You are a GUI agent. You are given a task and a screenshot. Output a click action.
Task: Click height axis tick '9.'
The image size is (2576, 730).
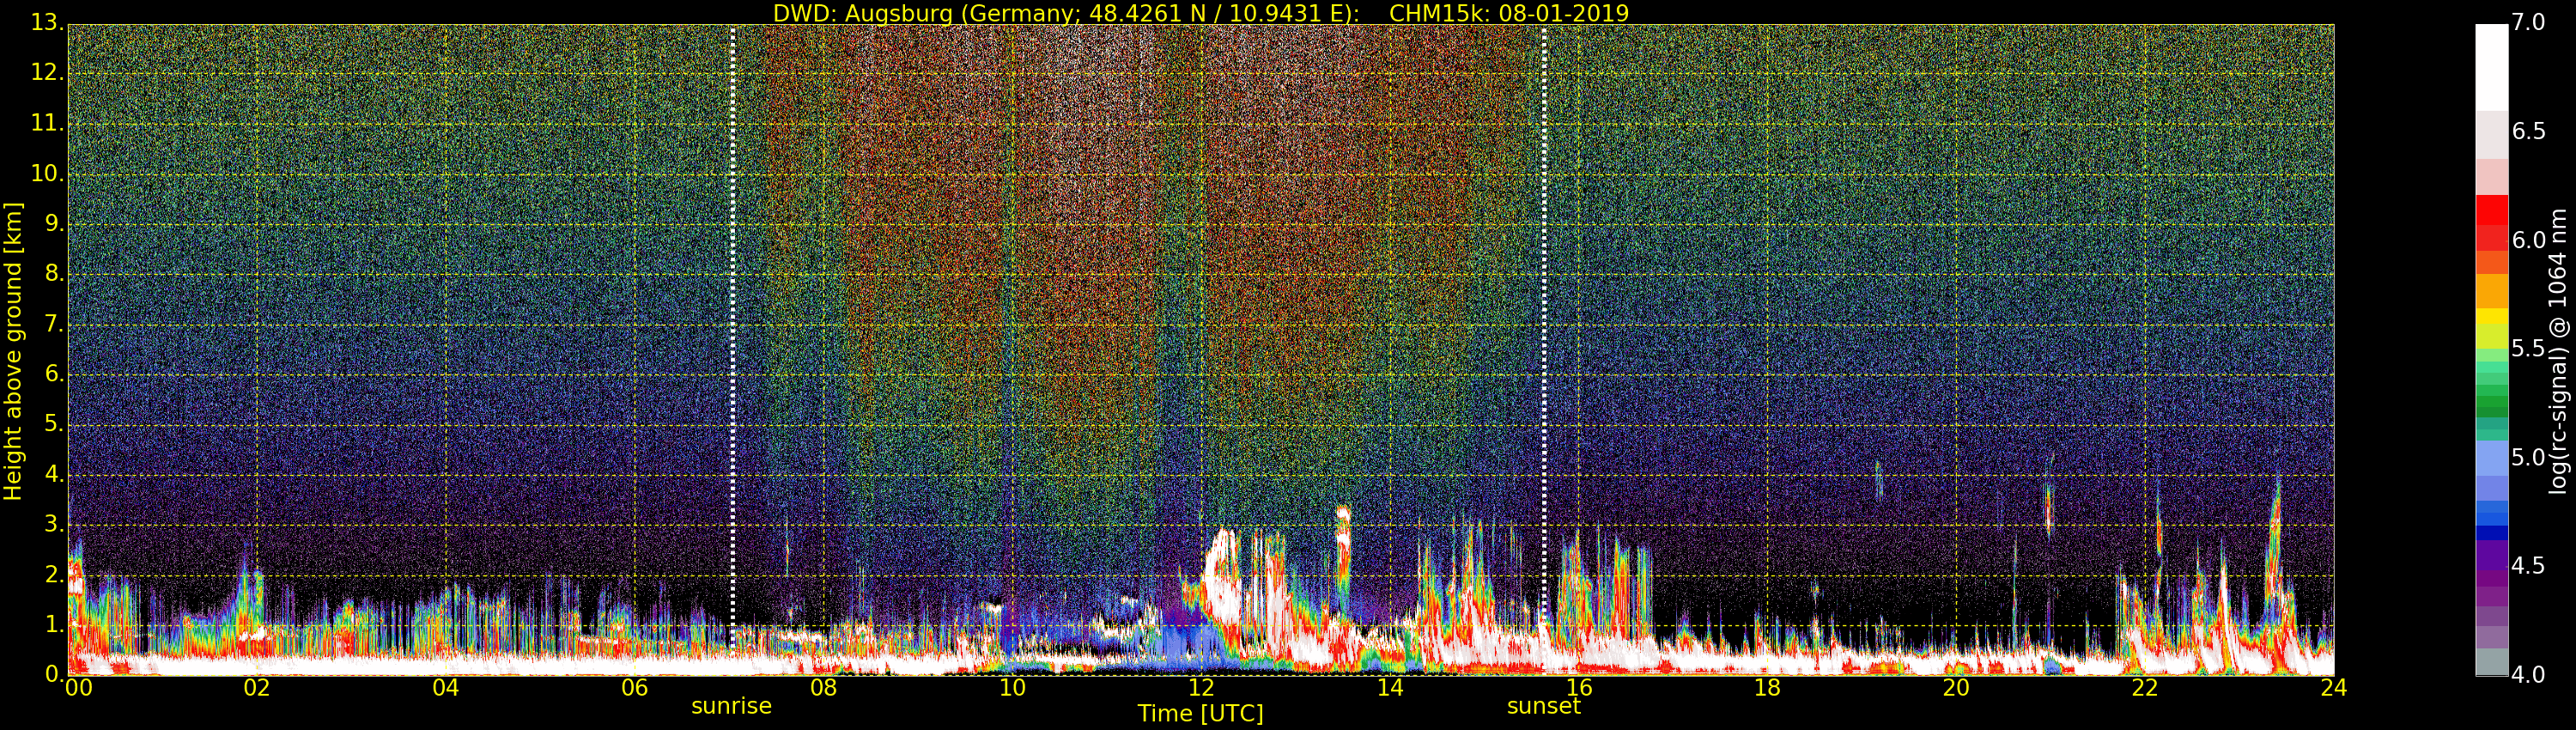pos(53,223)
